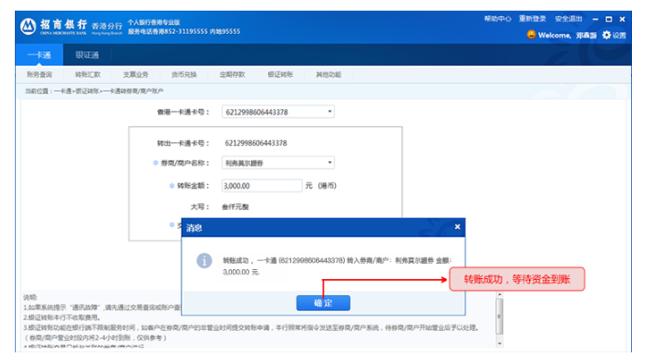Open the 银证转账 menu
The height and width of the screenshot is (364, 645).
280,75
